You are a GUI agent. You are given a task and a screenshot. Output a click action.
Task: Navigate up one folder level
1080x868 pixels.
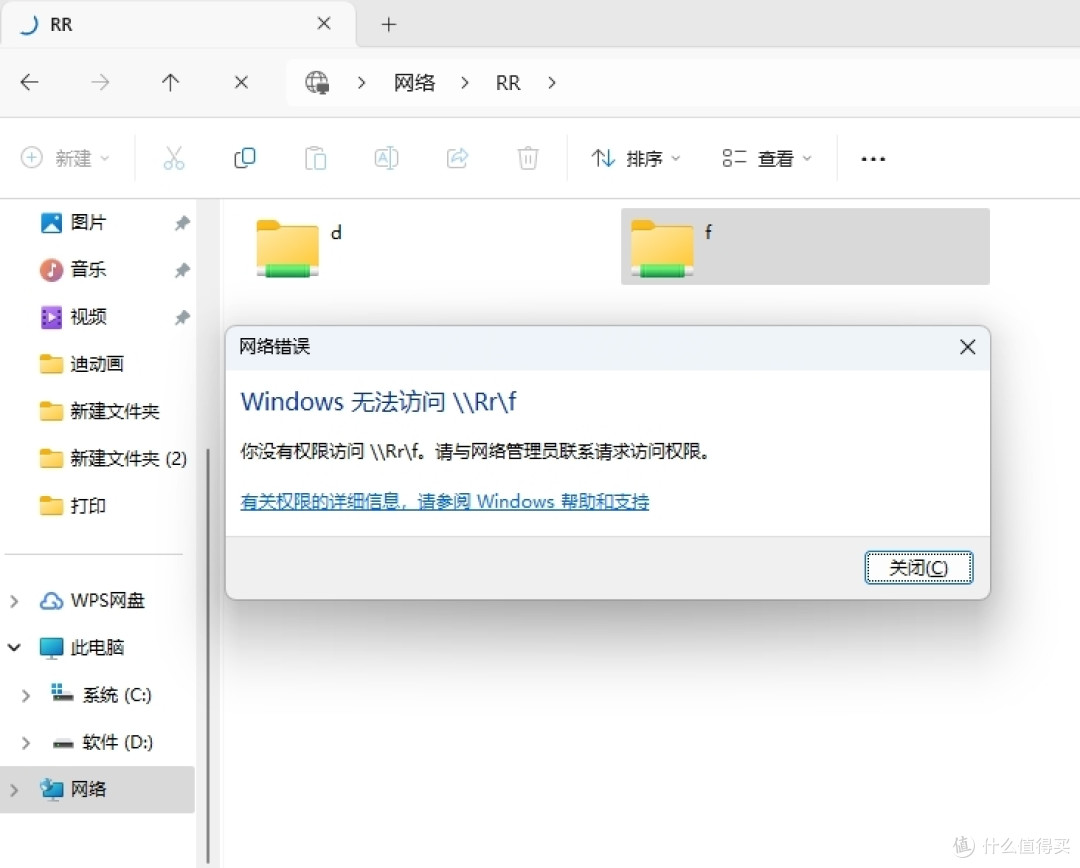[x=170, y=83]
